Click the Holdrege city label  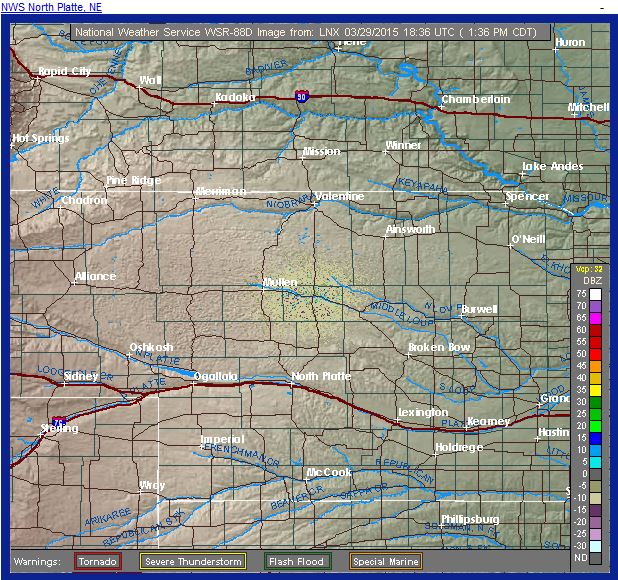[459, 448]
